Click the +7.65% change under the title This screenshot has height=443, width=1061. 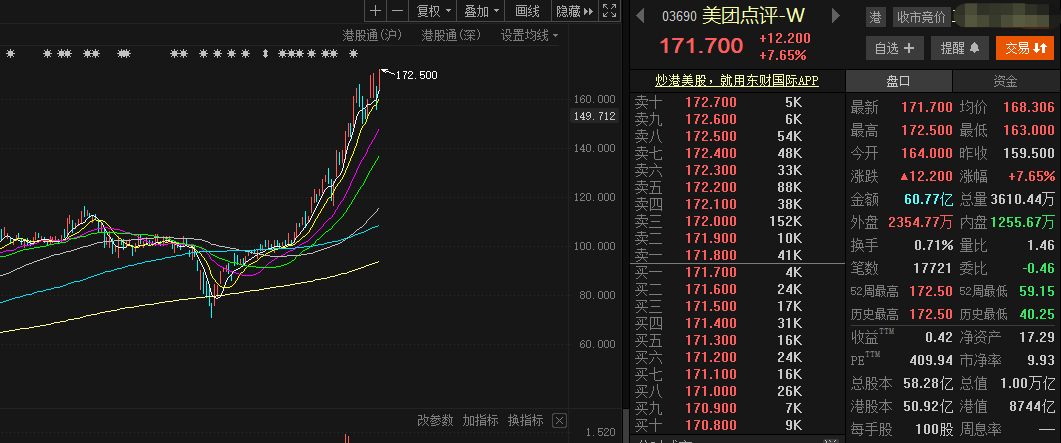(782, 55)
